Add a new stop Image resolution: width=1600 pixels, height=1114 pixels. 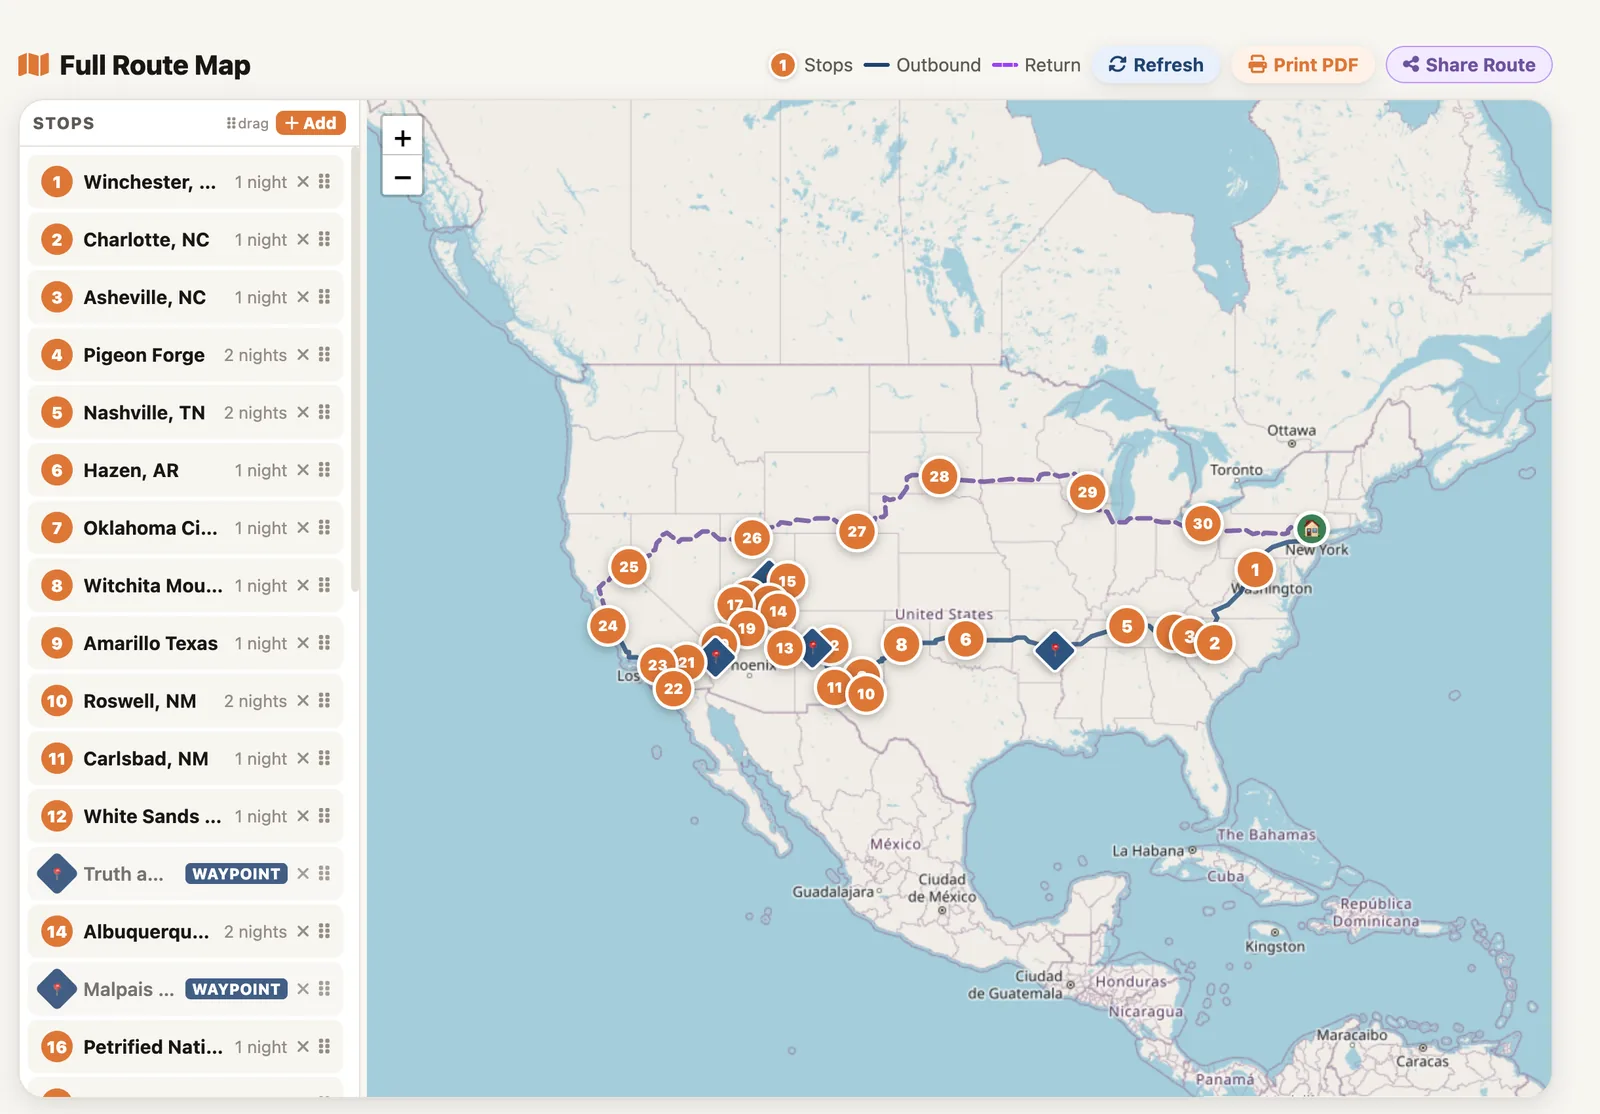(311, 123)
